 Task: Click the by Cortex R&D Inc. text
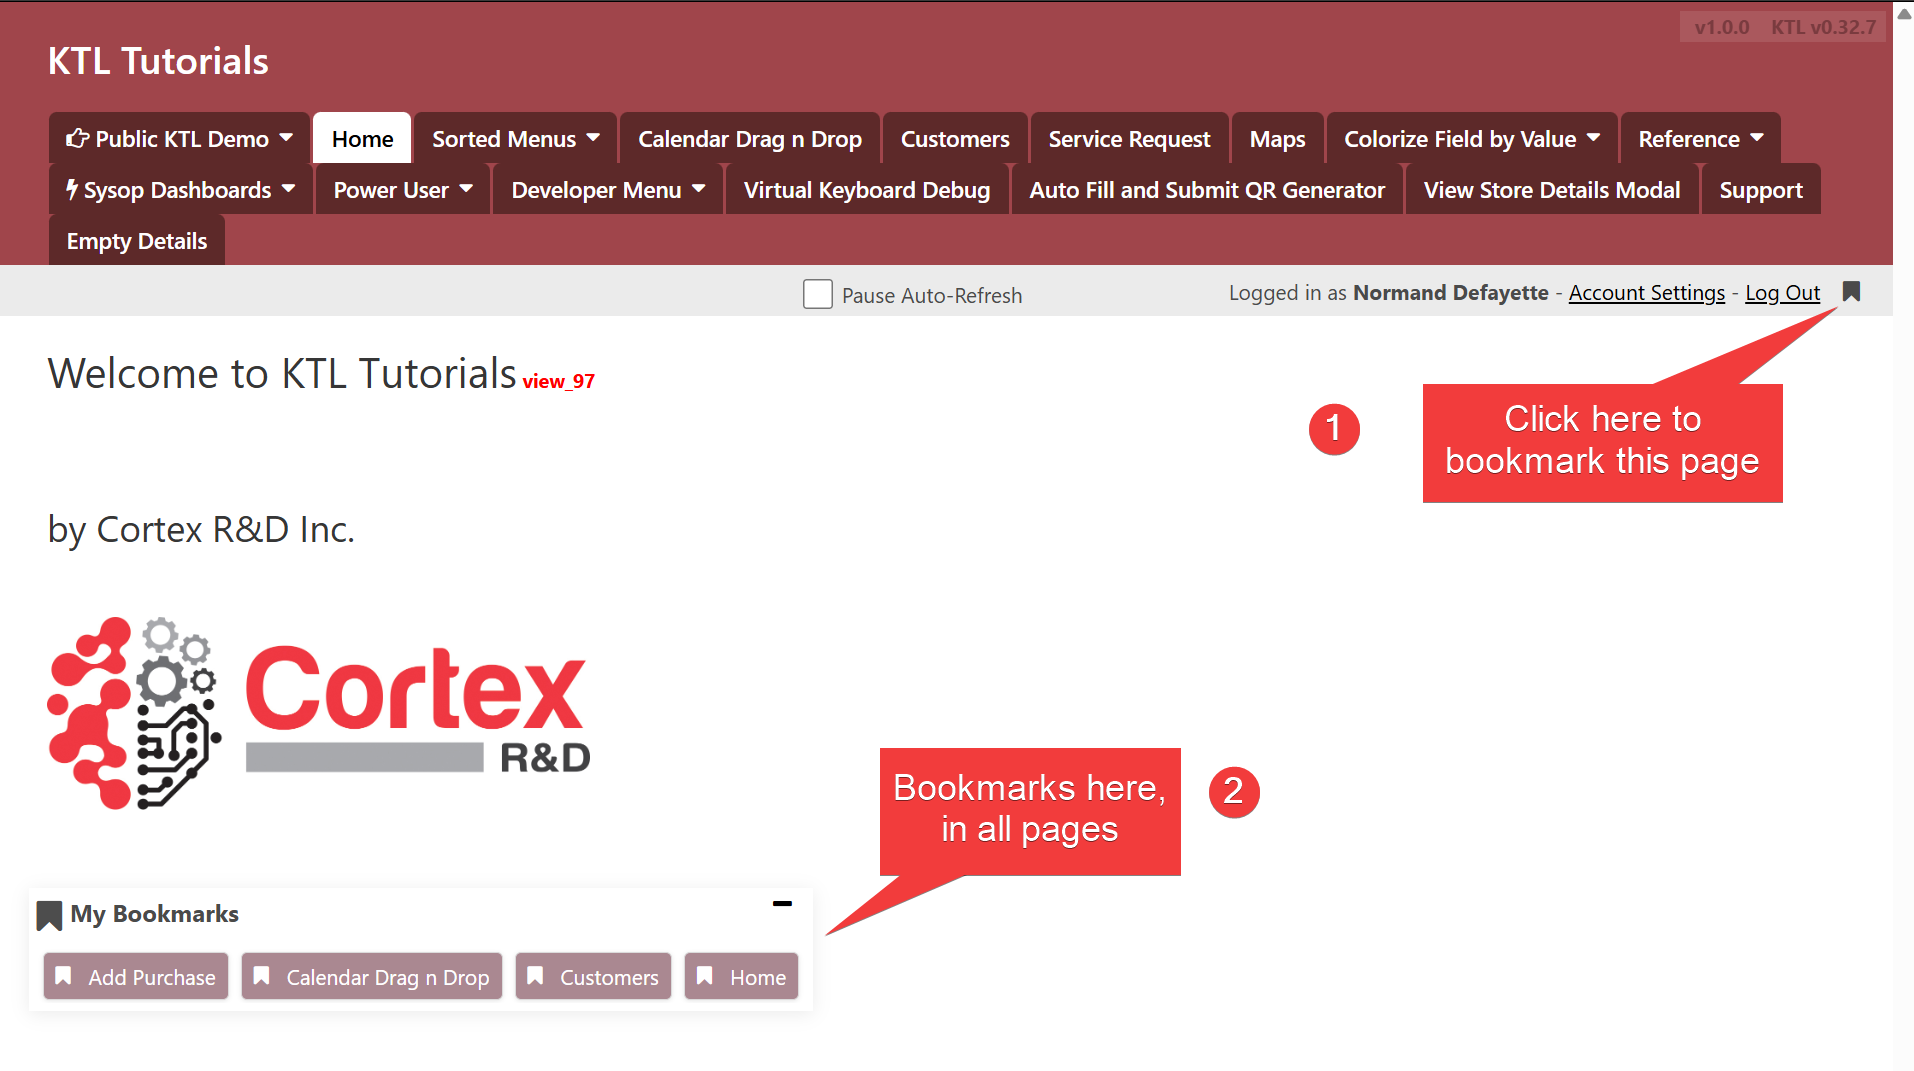(201, 529)
